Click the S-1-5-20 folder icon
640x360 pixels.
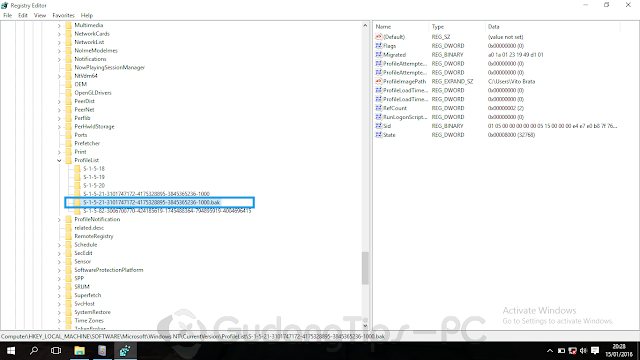point(77,186)
